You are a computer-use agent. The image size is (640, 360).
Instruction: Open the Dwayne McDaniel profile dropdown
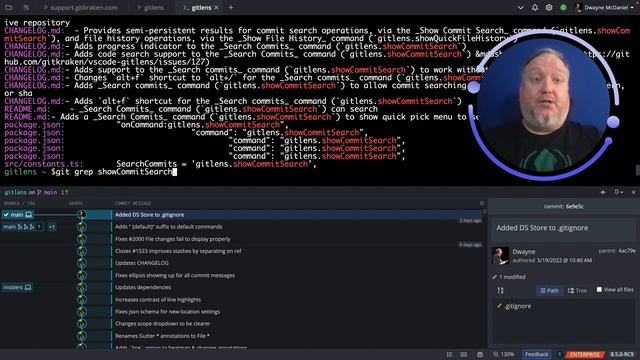[604, 7]
